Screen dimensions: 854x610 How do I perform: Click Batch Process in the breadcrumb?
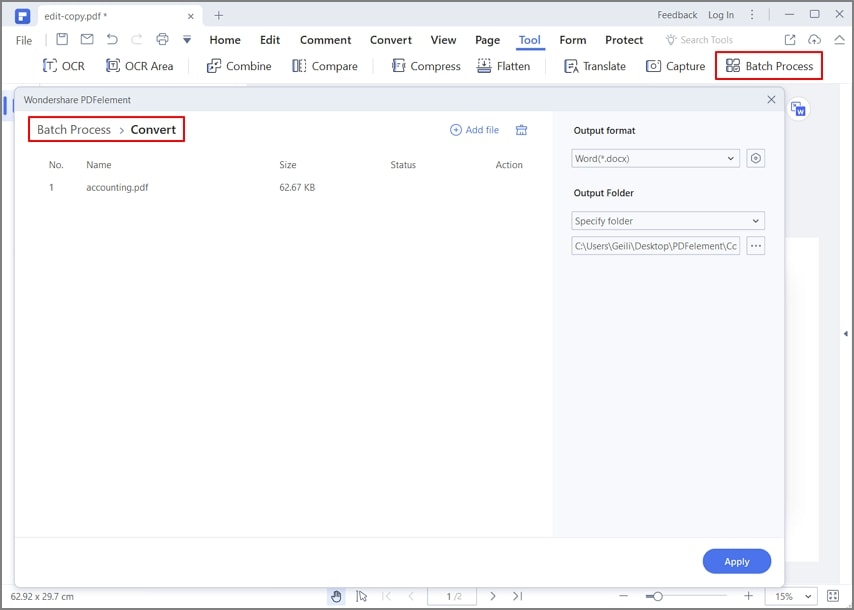pyautogui.click(x=74, y=130)
